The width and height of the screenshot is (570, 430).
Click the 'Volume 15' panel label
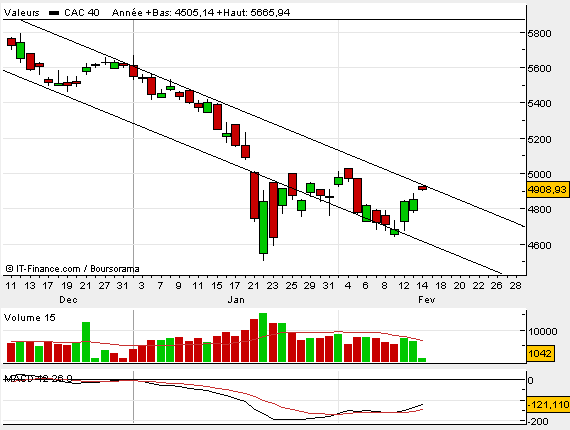(29, 318)
